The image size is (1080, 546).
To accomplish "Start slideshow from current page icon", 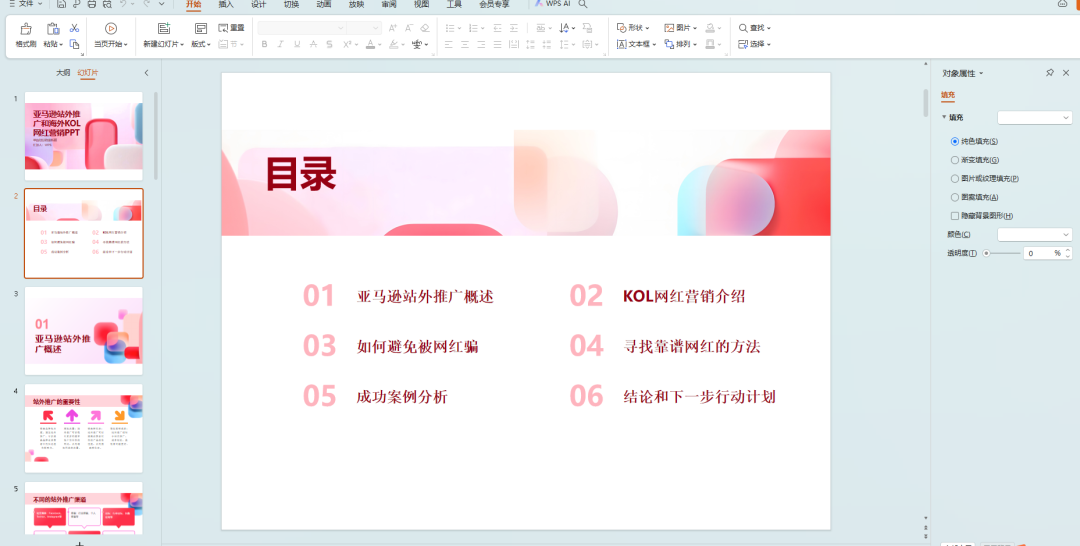I will click(x=110, y=28).
